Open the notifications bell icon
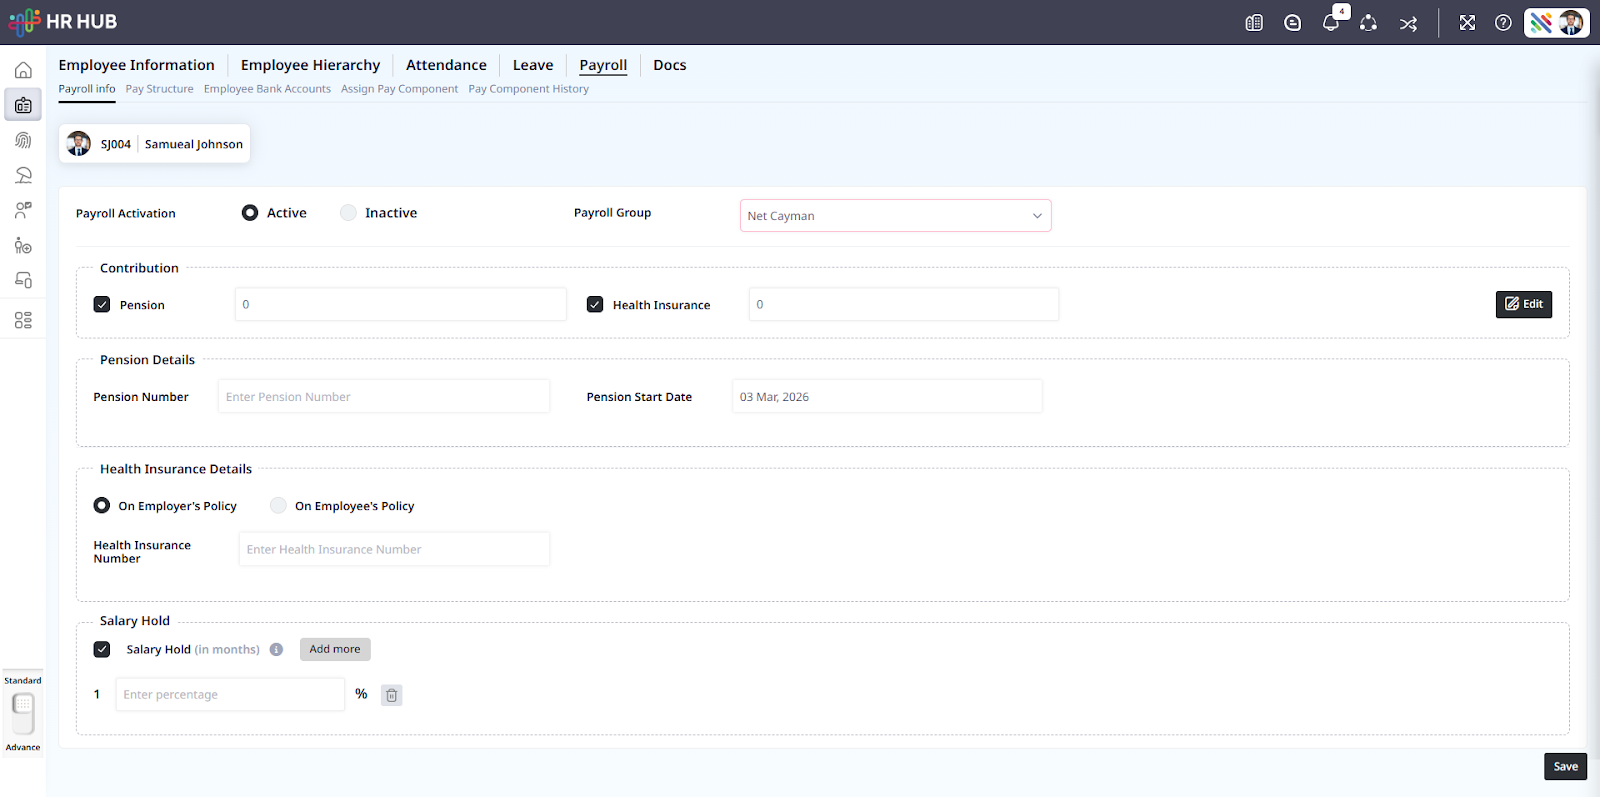Viewport: 1600px width, 797px height. 1330,23
